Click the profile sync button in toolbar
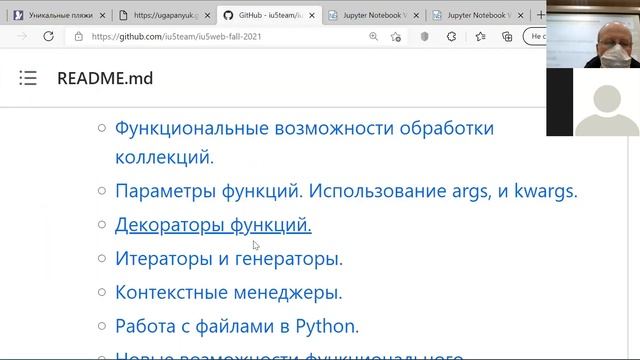 pyautogui.click(x=535, y=36)
